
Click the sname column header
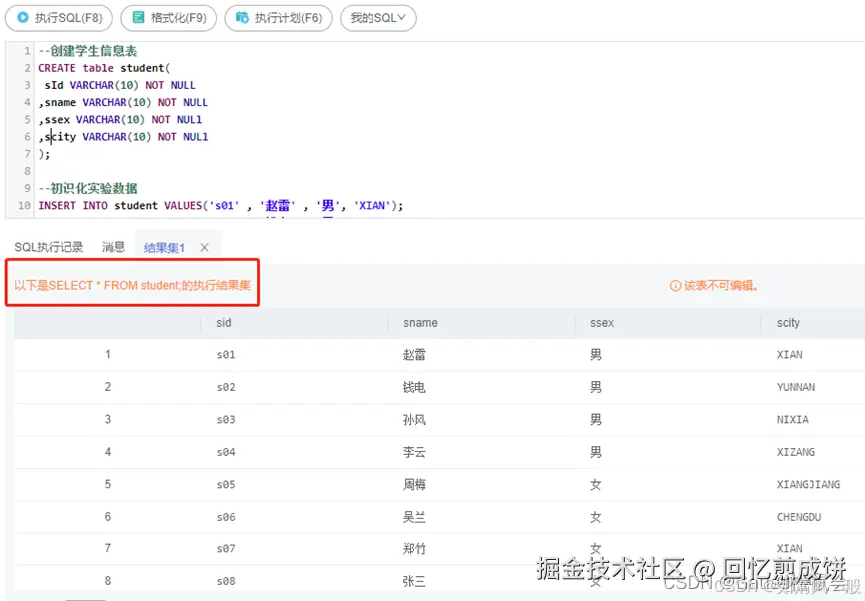[420, 323]
